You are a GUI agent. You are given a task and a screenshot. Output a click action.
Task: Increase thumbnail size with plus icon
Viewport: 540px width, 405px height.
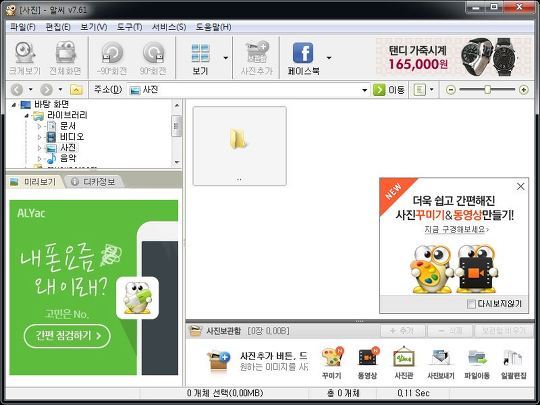pyautogui.click(x=523, y=90)
